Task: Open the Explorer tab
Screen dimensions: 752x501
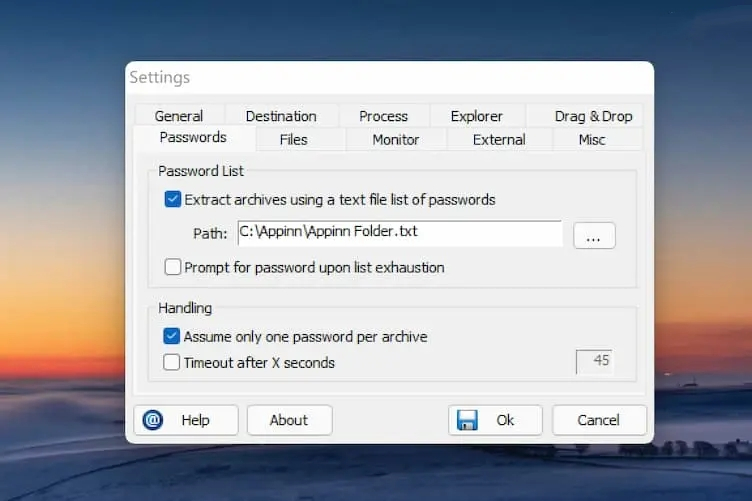Action: [x=477, y=116]
